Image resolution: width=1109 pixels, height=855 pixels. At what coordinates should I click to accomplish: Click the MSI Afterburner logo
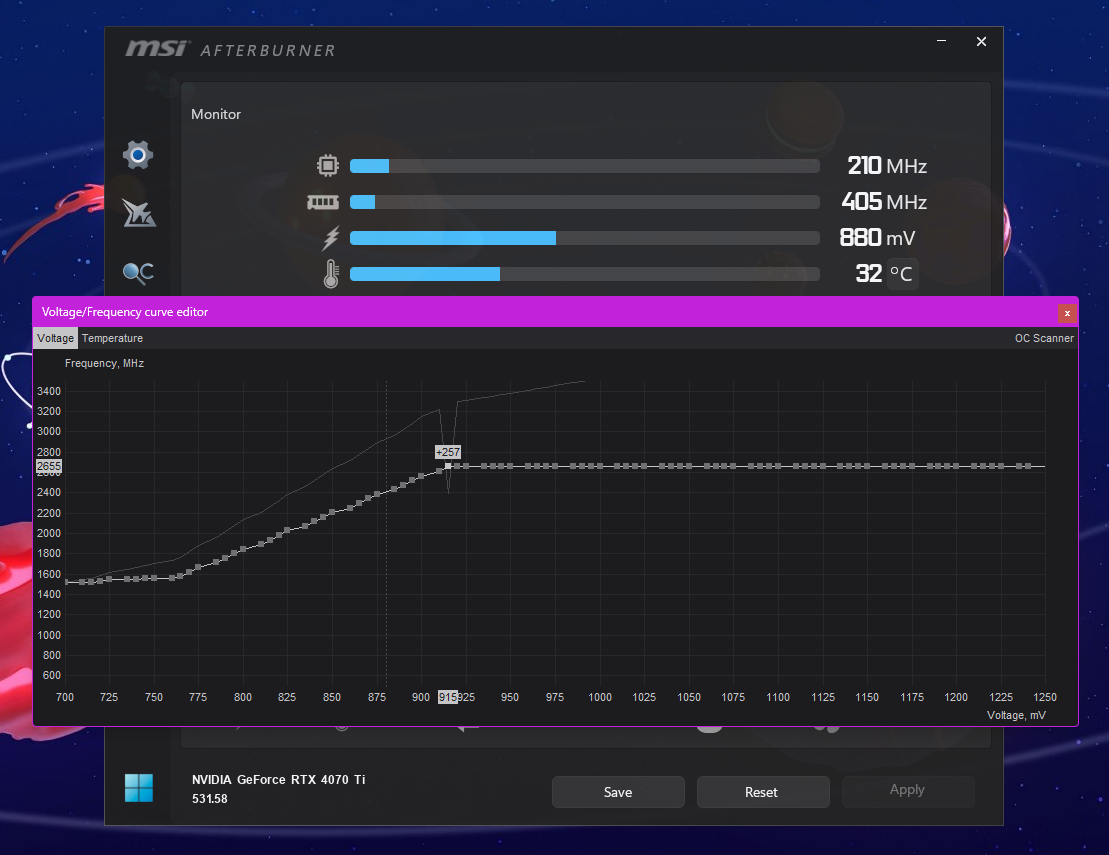pos(231,49)
